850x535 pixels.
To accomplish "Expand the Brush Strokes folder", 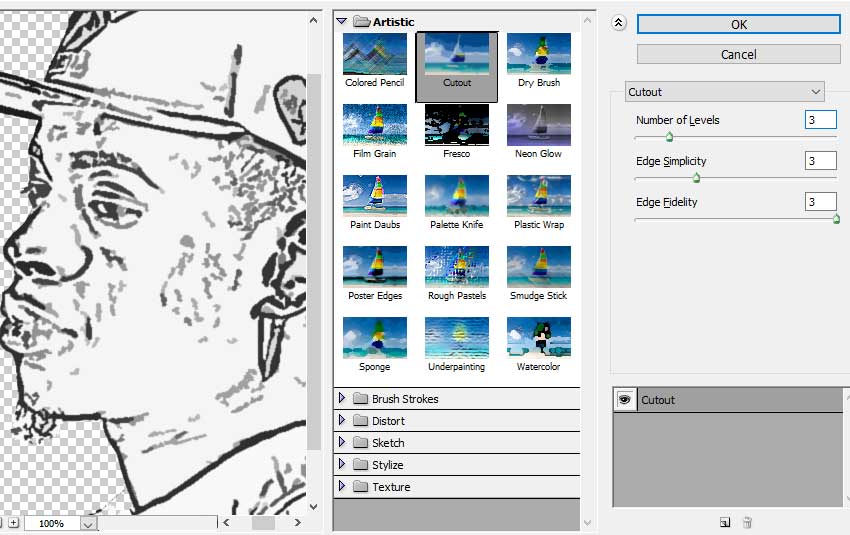I will (x=342, y=398).
